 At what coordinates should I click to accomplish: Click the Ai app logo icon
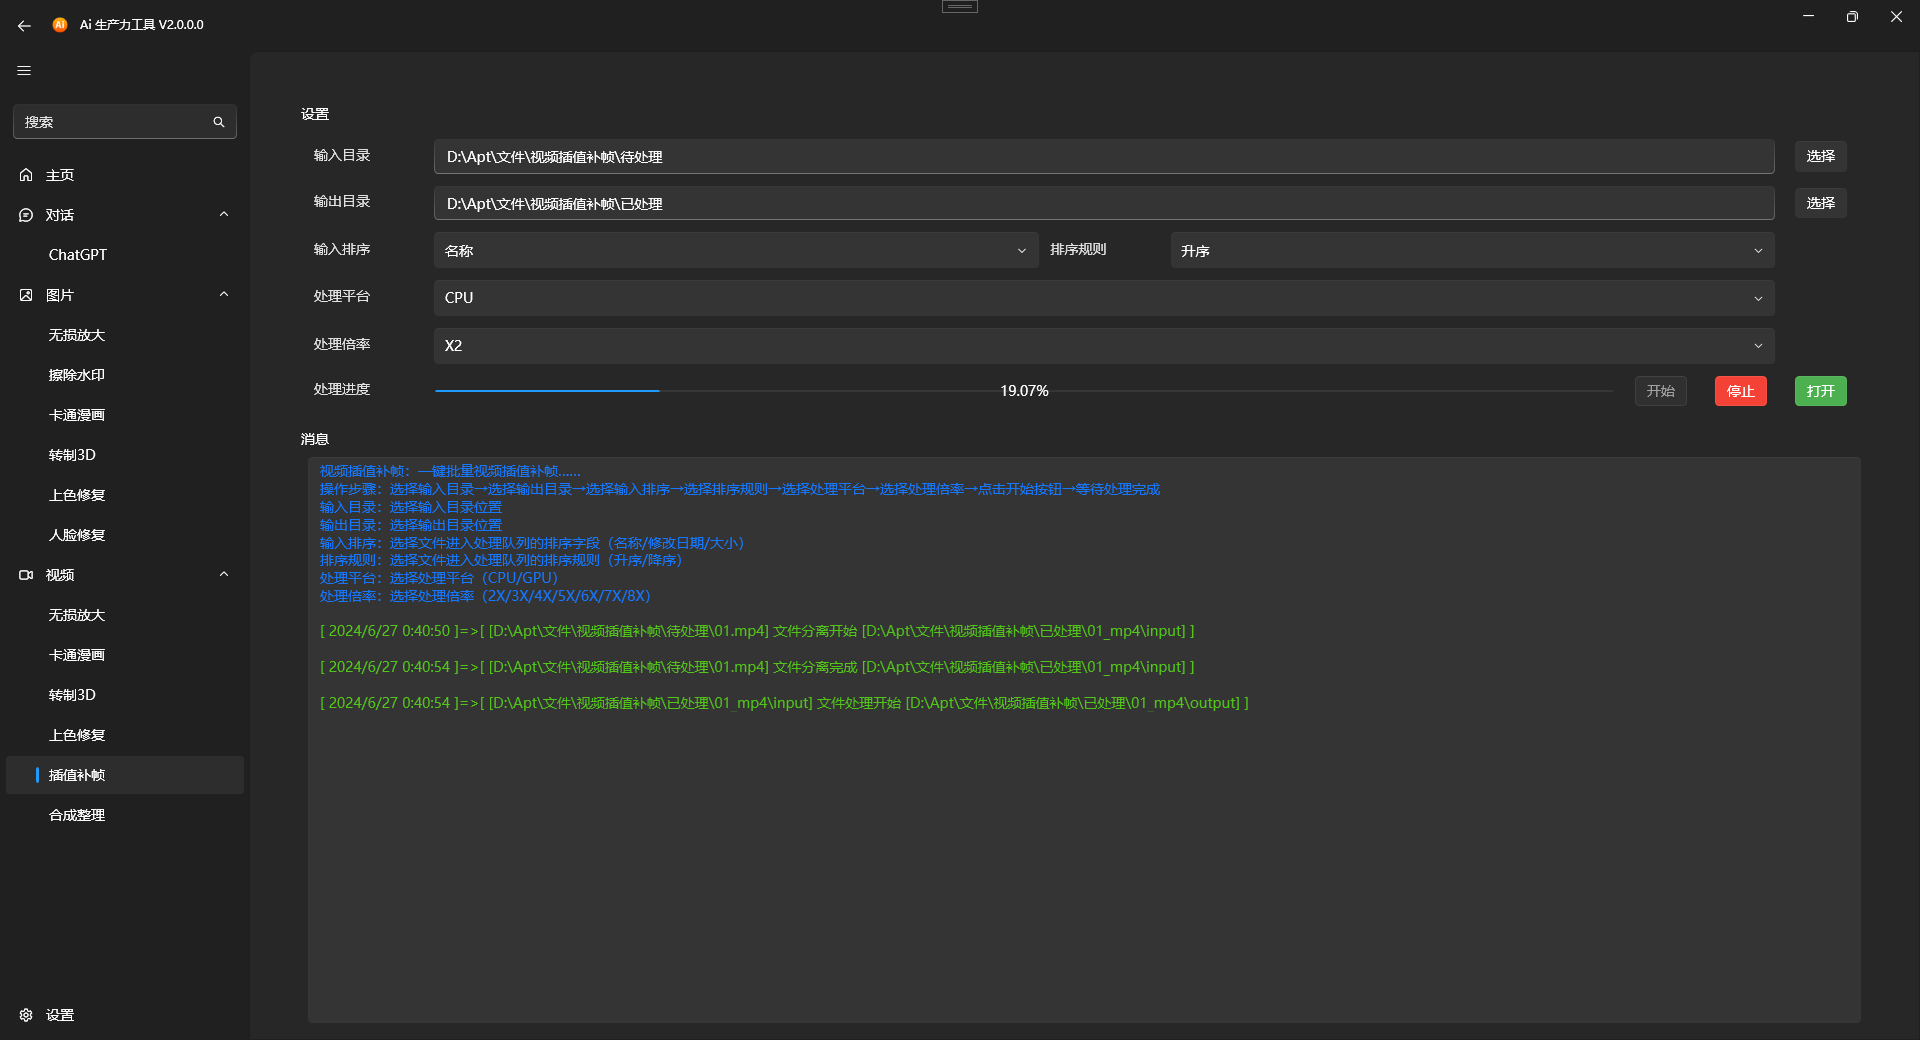(x=60, y=25)
